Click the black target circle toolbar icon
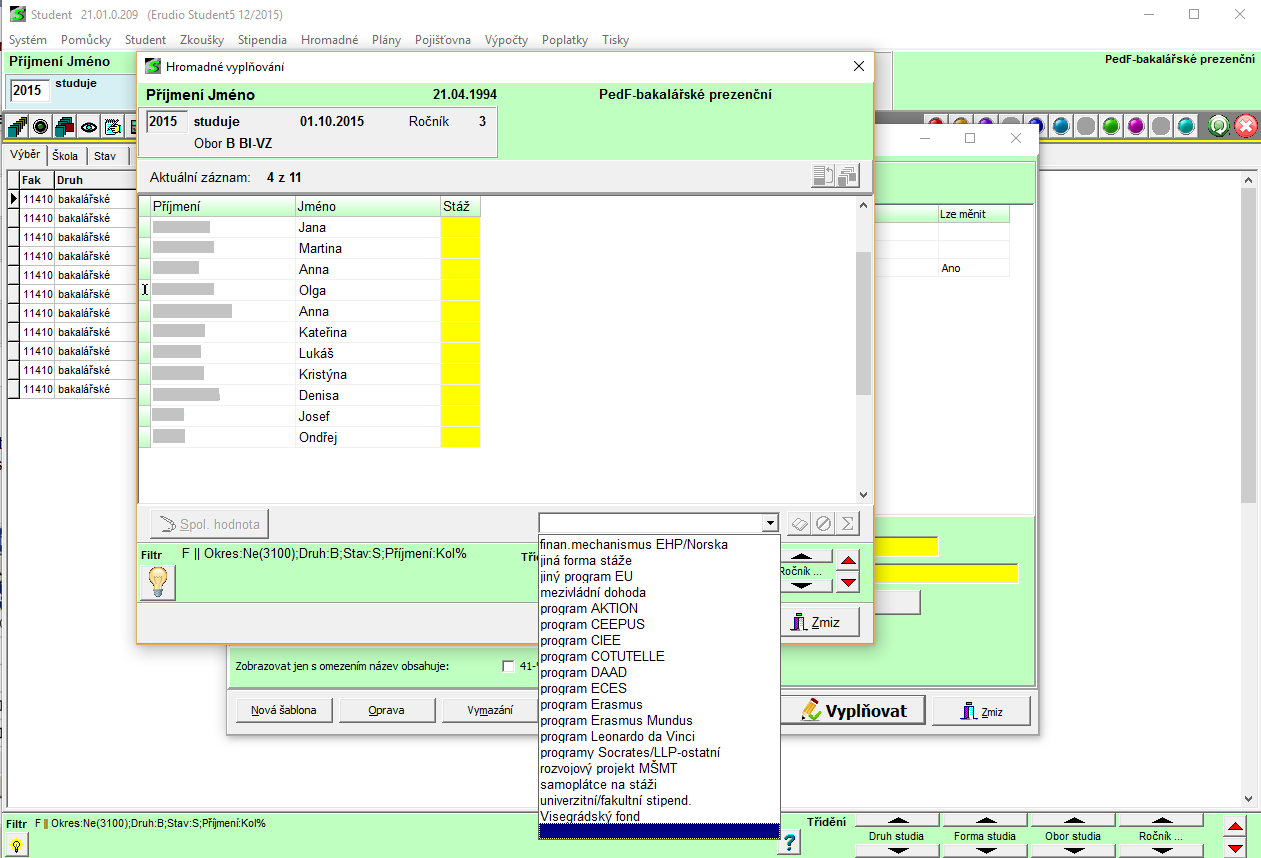The height and width of the screenshot is (858, 1261). point(41,127)
